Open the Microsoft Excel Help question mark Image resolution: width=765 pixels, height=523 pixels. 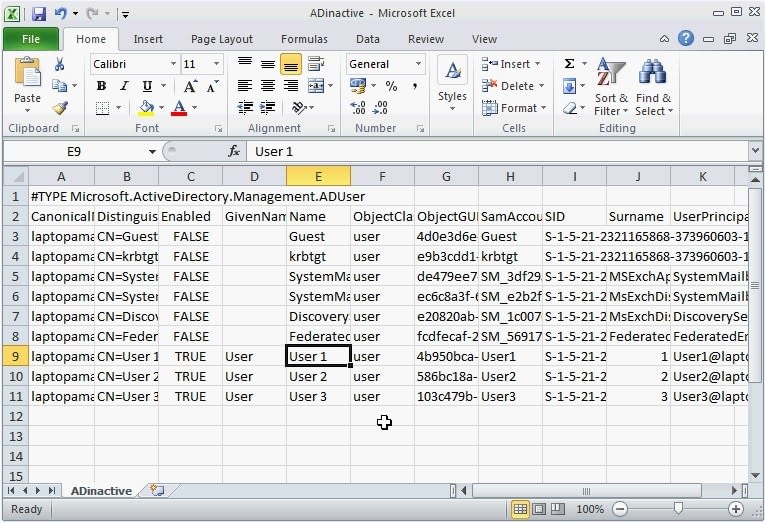686,38
